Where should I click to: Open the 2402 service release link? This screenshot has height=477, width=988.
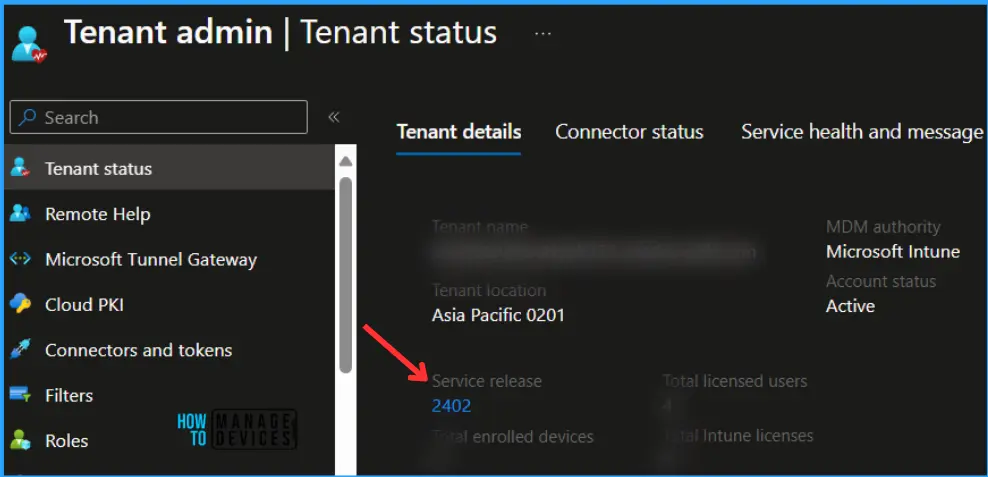451,405
